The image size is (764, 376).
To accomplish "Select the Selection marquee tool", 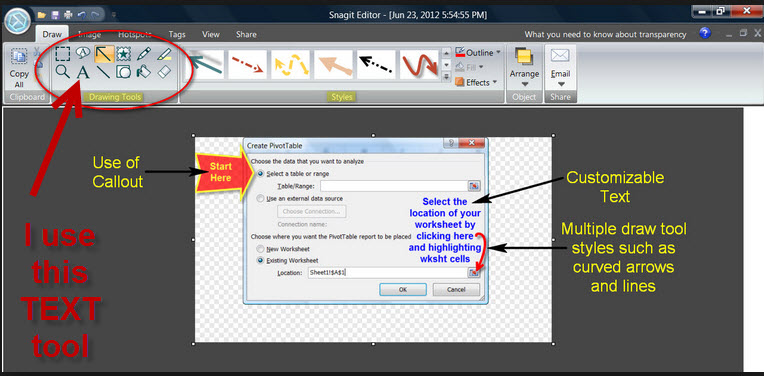I will pos(62,53).
